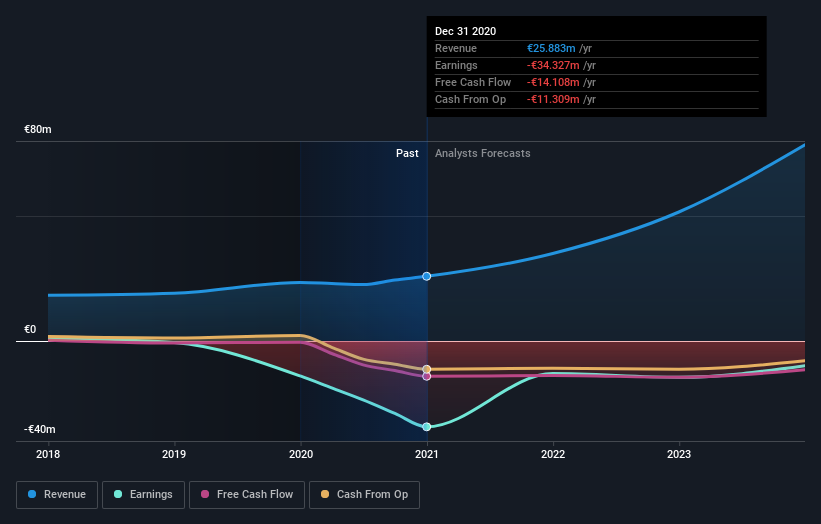Click the 2023 x-axis label

(x=679, y=454)
